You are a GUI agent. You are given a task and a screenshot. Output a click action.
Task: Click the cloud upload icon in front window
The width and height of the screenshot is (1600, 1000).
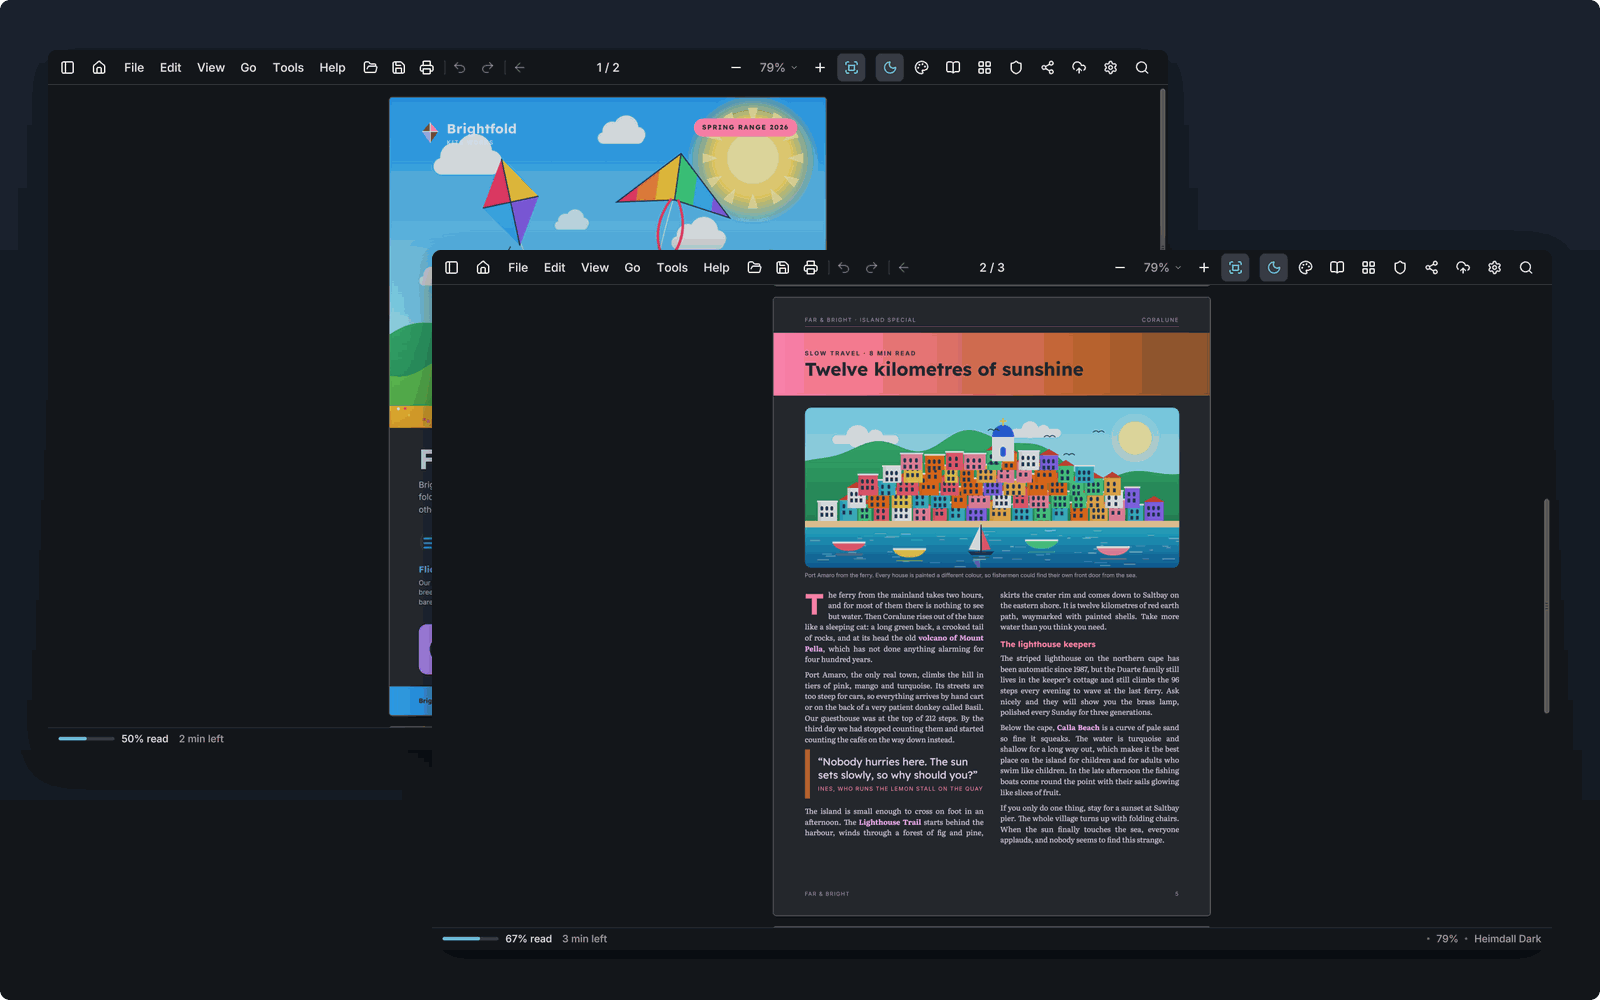tap(1463, 268)
